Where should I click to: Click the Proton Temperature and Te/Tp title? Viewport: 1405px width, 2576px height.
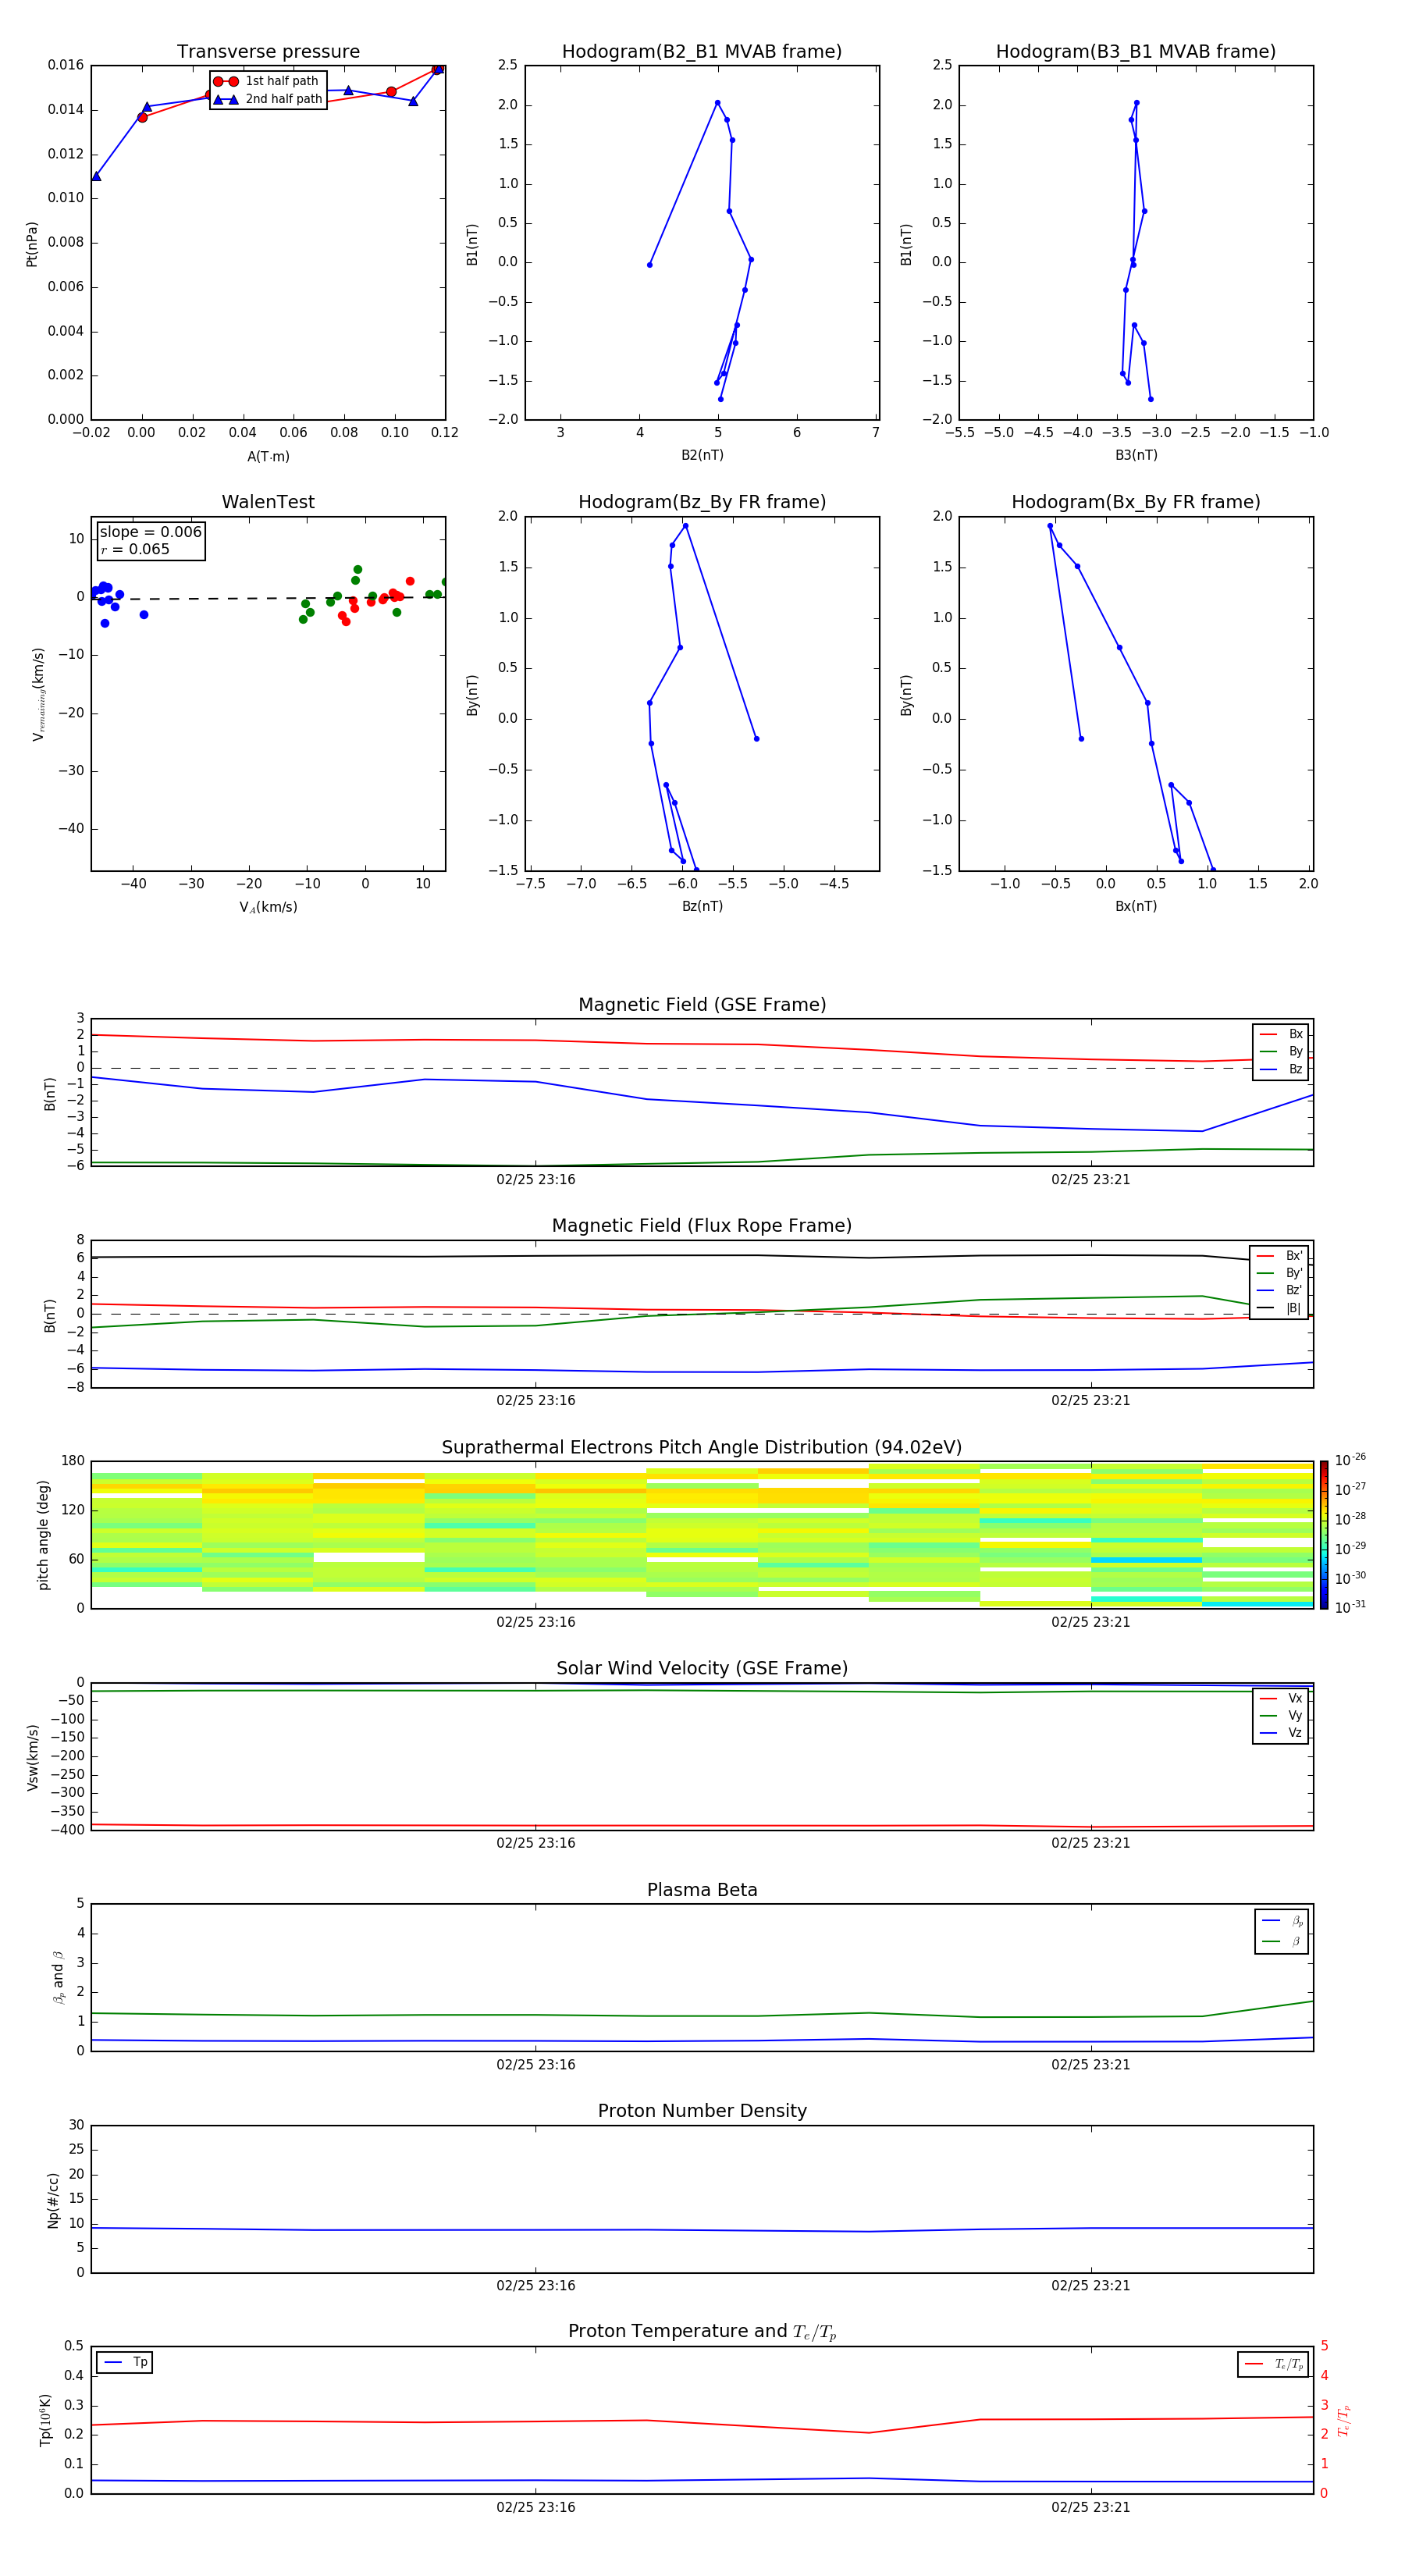click(x=702, y=2331)
